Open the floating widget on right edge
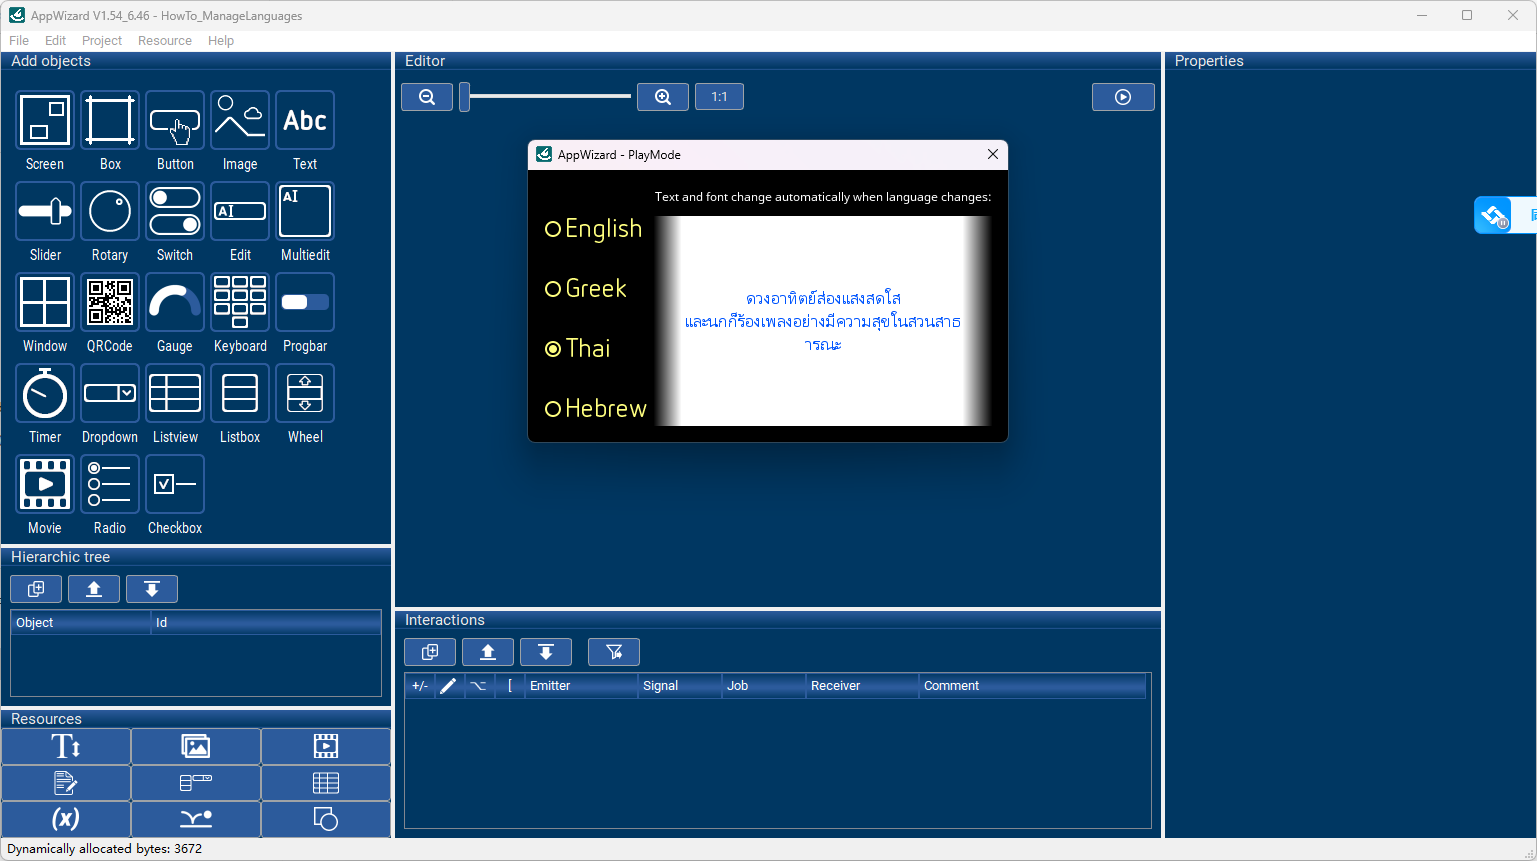Image resolution: width=1537 pixels, height=861 pixels. tap(1505, 215)
